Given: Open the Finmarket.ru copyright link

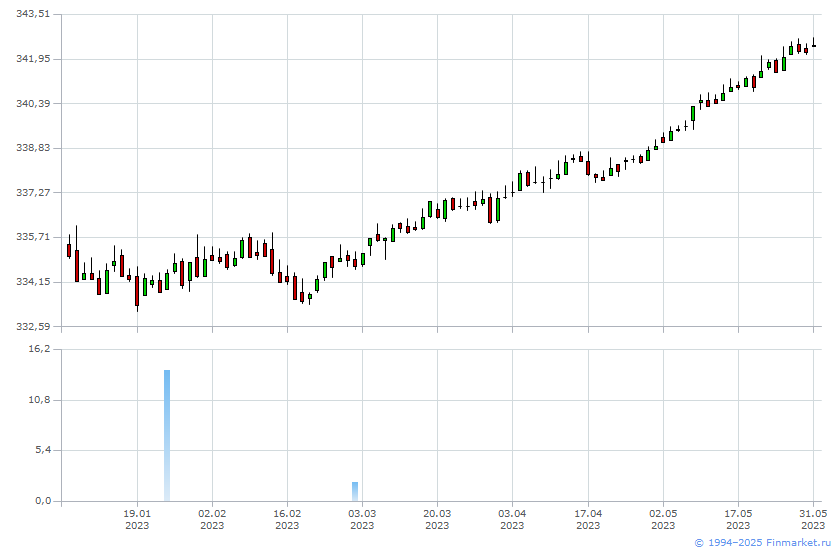Looking at the screenshot, I should tap(762, 543).
